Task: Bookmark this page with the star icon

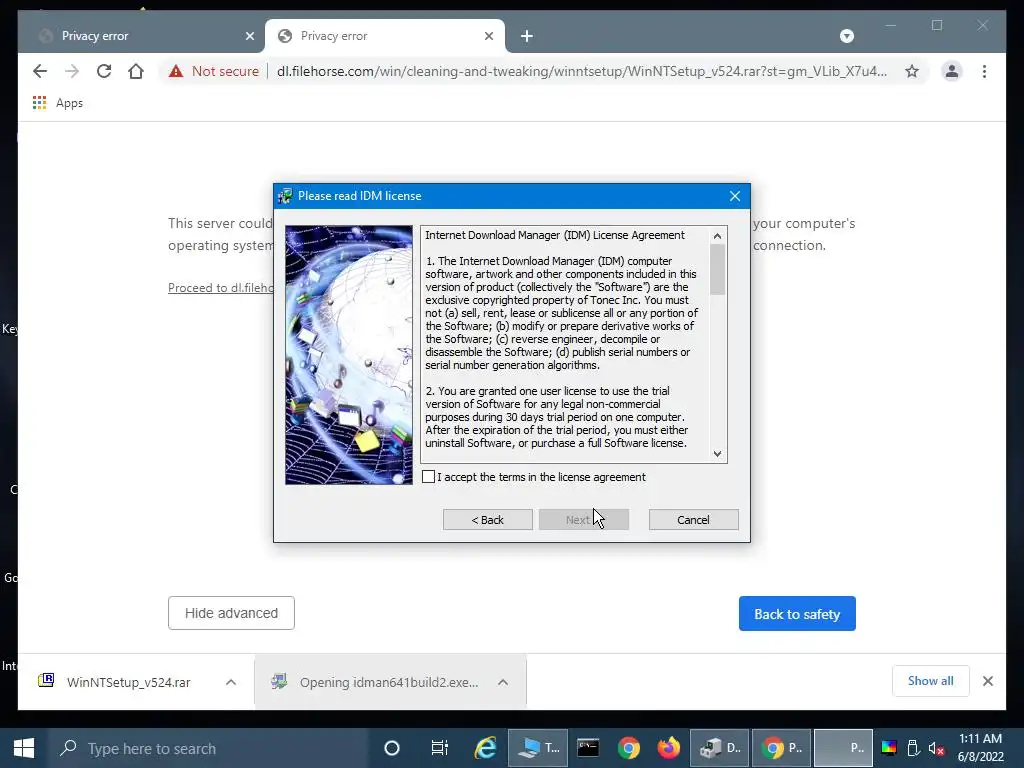Action: pos(912,71)
